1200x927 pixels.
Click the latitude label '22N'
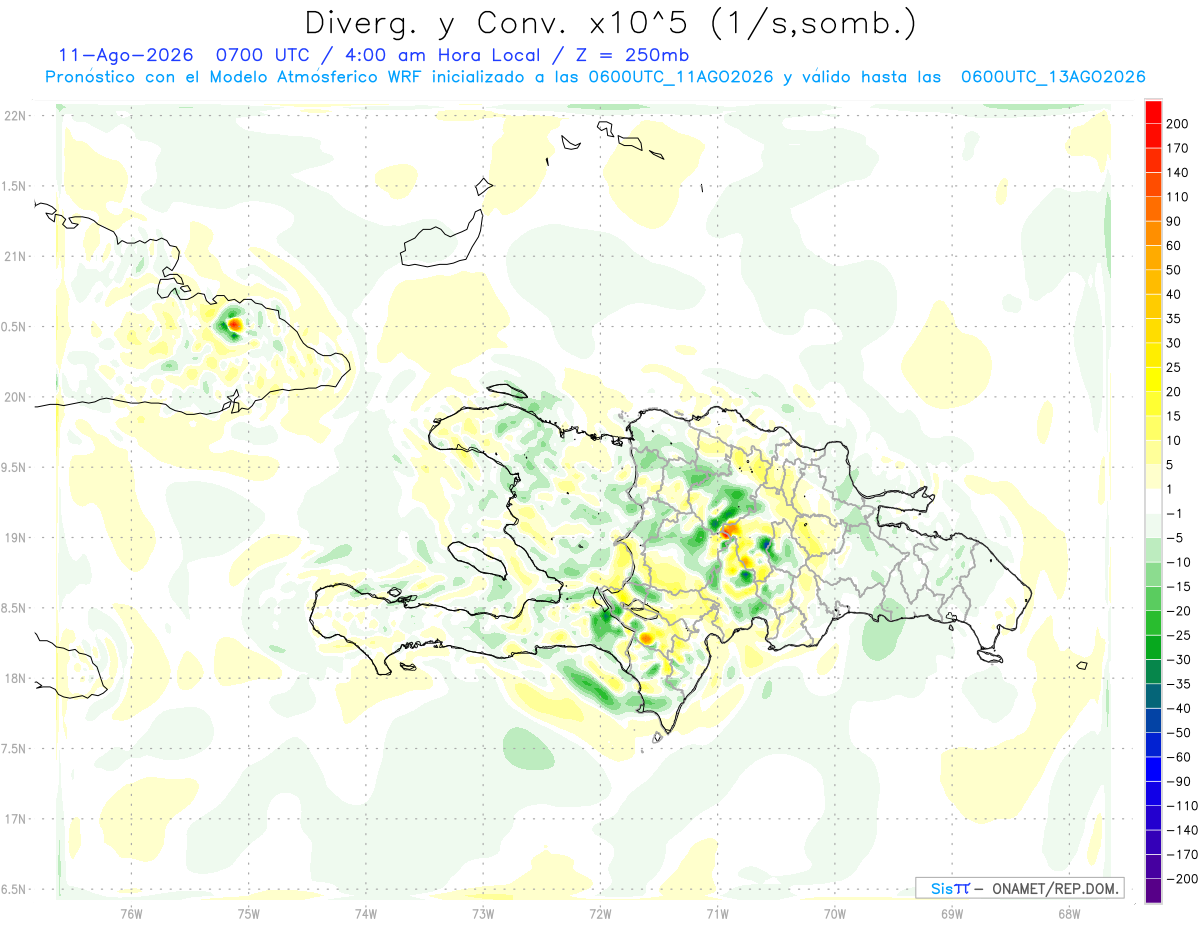tap(15, 115)
